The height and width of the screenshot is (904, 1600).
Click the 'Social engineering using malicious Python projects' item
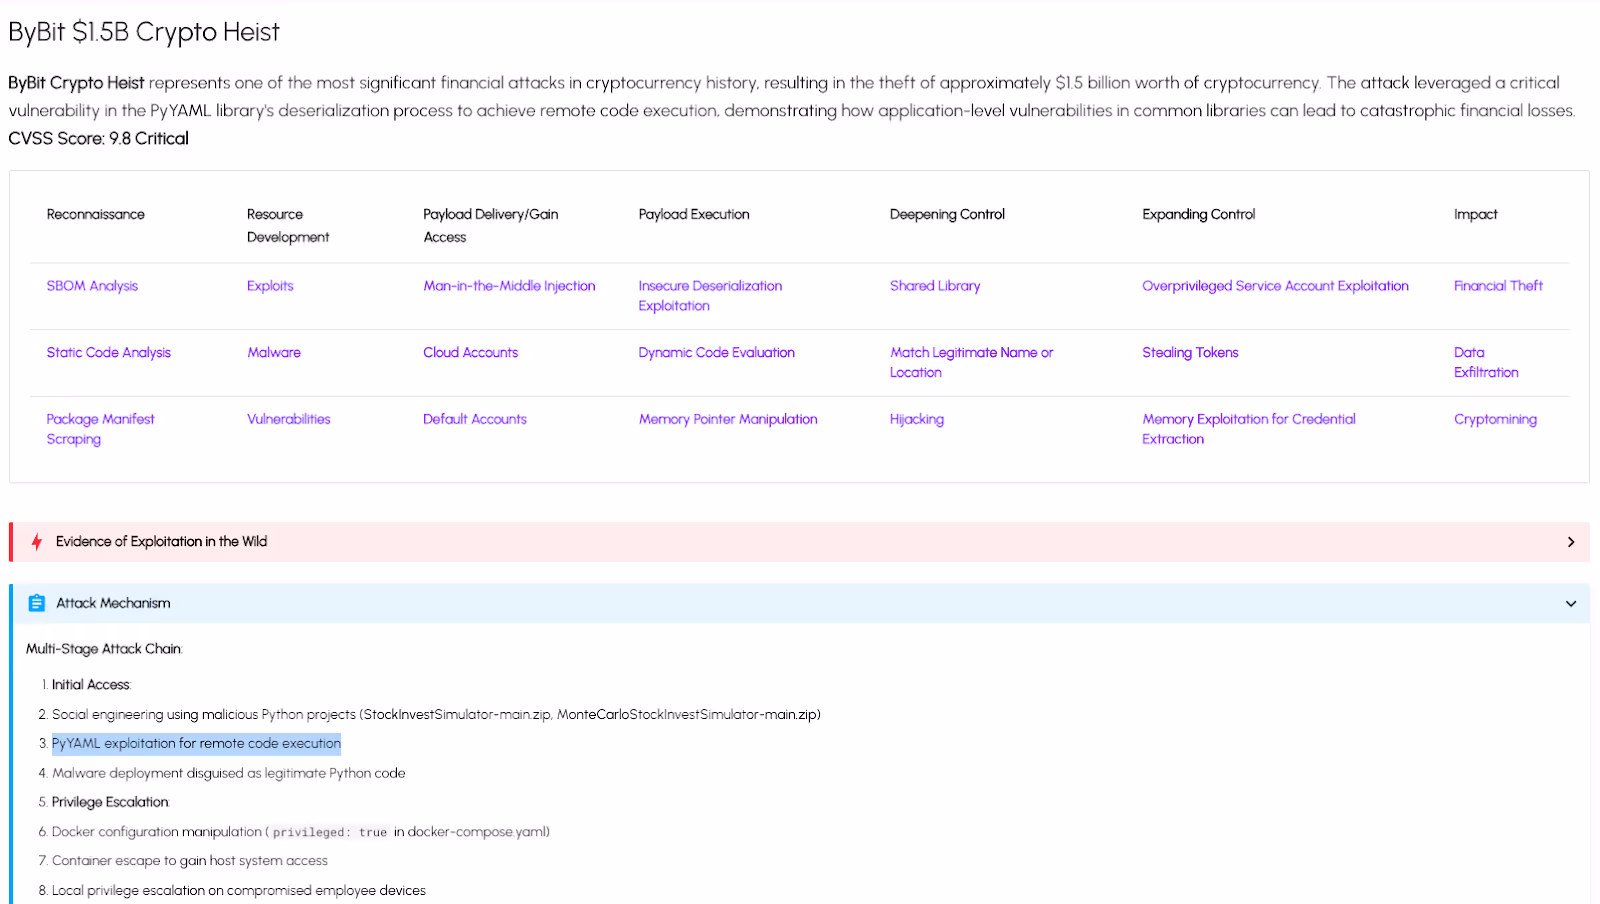coord(436,715)
